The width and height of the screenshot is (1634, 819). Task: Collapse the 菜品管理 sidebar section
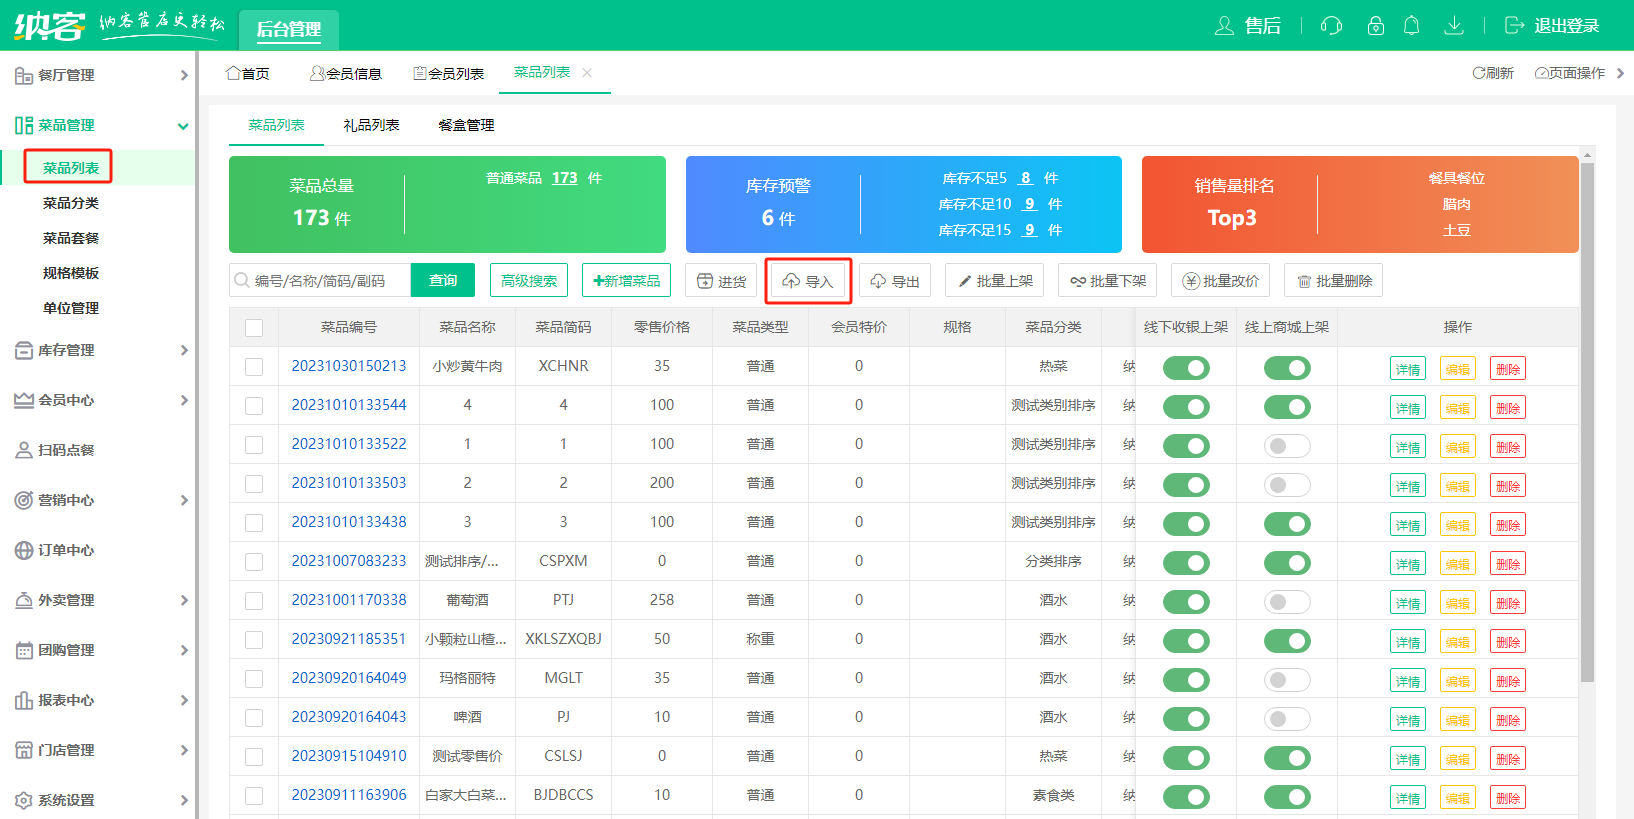point(183,126)
